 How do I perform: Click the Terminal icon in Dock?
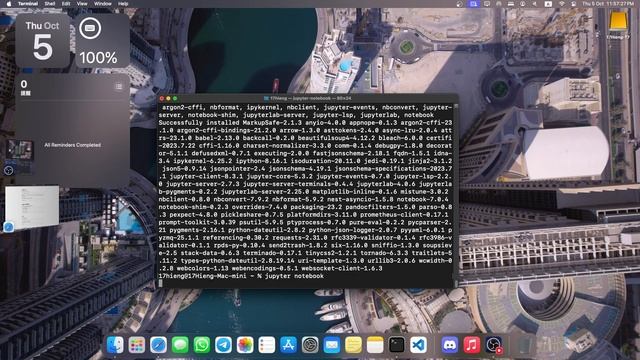396,345
